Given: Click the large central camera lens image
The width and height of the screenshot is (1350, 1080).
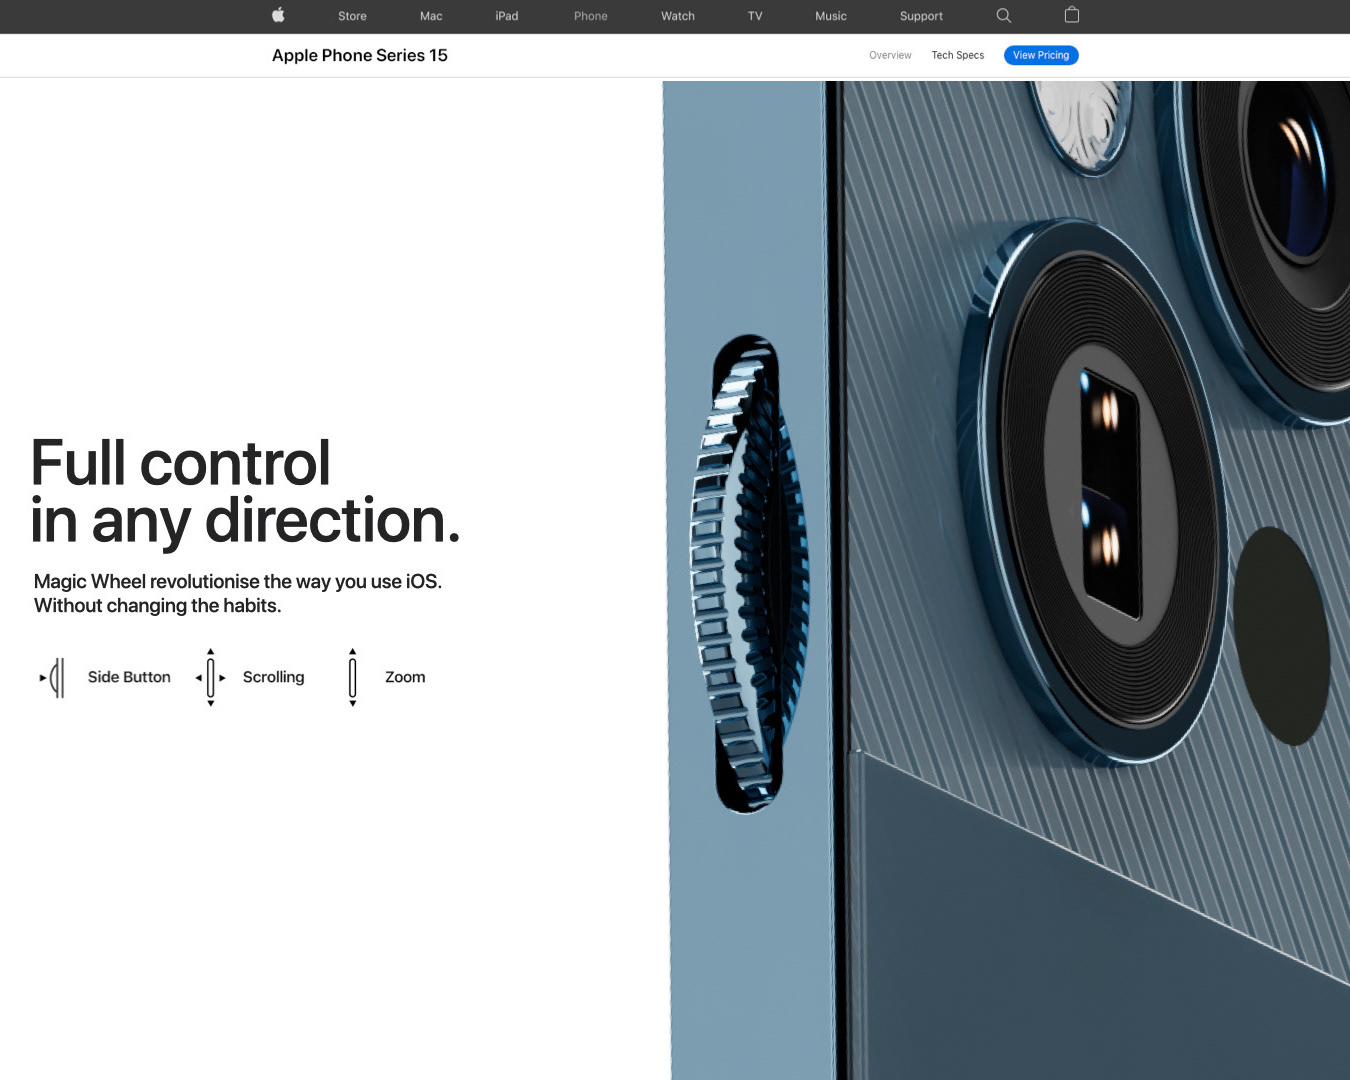Looking at the screenshot, I should 1096,494.
